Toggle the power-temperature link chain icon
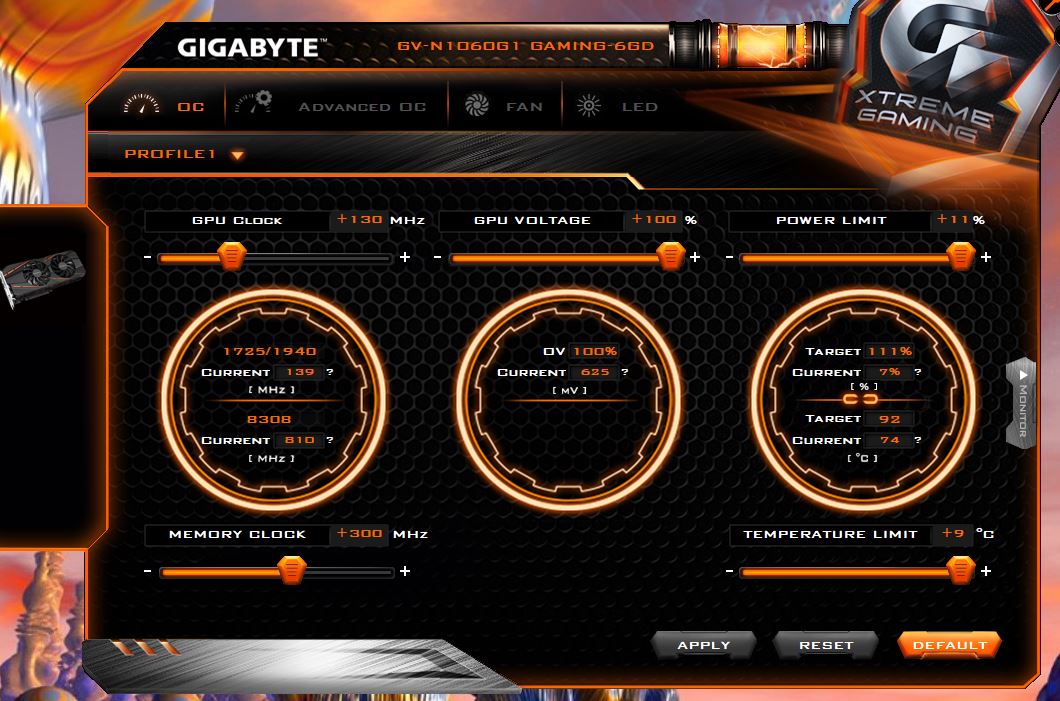The width and height of the screenshot is (1060, 701). tap(861, 400)
